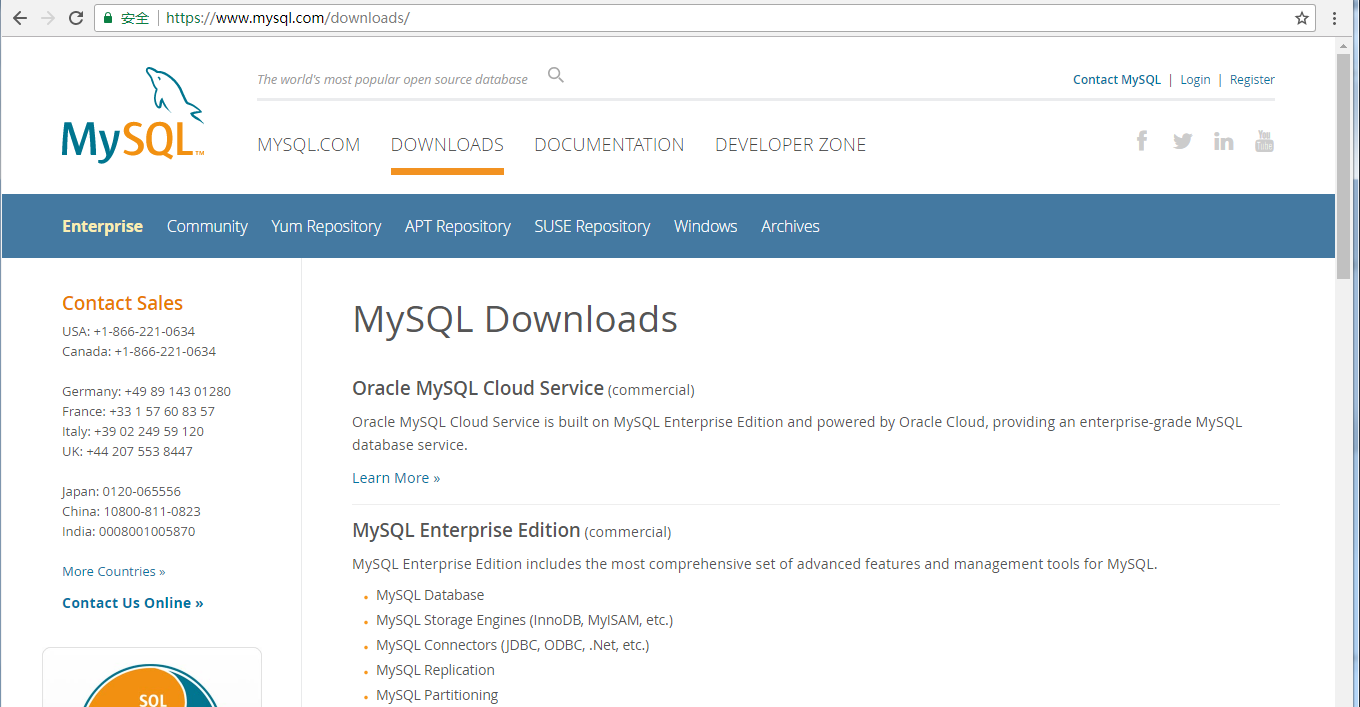This screenshot has height=707, width=1360.
Task: Select Community in the blue submenu
Action: click(x=207, y=226)
